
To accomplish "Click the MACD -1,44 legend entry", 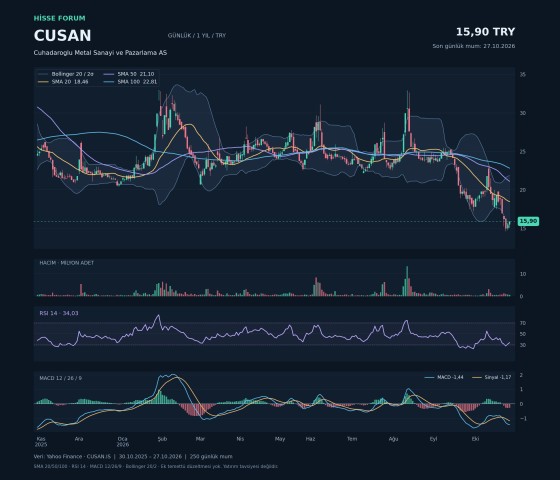I will pyautogui.click(x=444, y=377).
